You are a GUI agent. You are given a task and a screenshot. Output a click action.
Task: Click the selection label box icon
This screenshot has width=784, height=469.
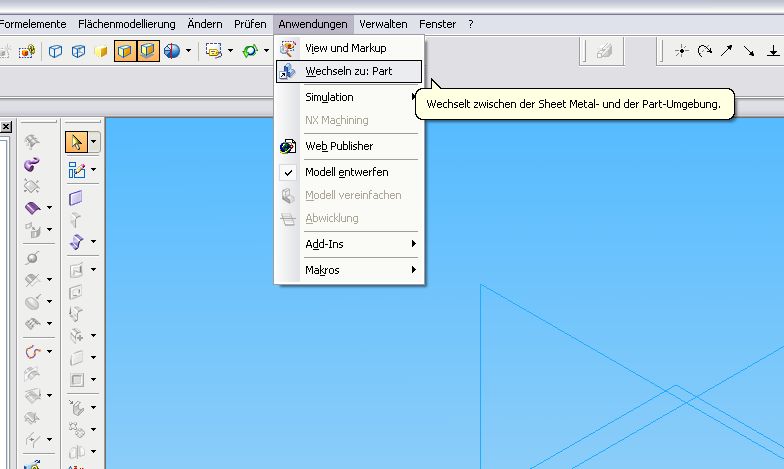pyautogui.click(x=214, y=51)
